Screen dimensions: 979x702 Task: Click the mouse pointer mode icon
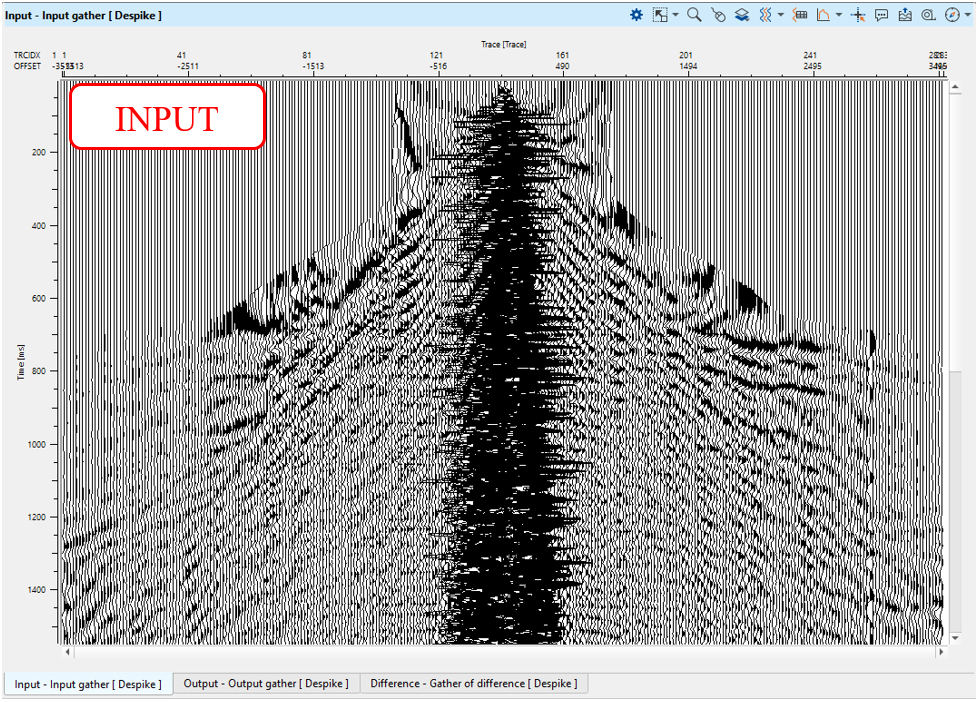[718, 15]
